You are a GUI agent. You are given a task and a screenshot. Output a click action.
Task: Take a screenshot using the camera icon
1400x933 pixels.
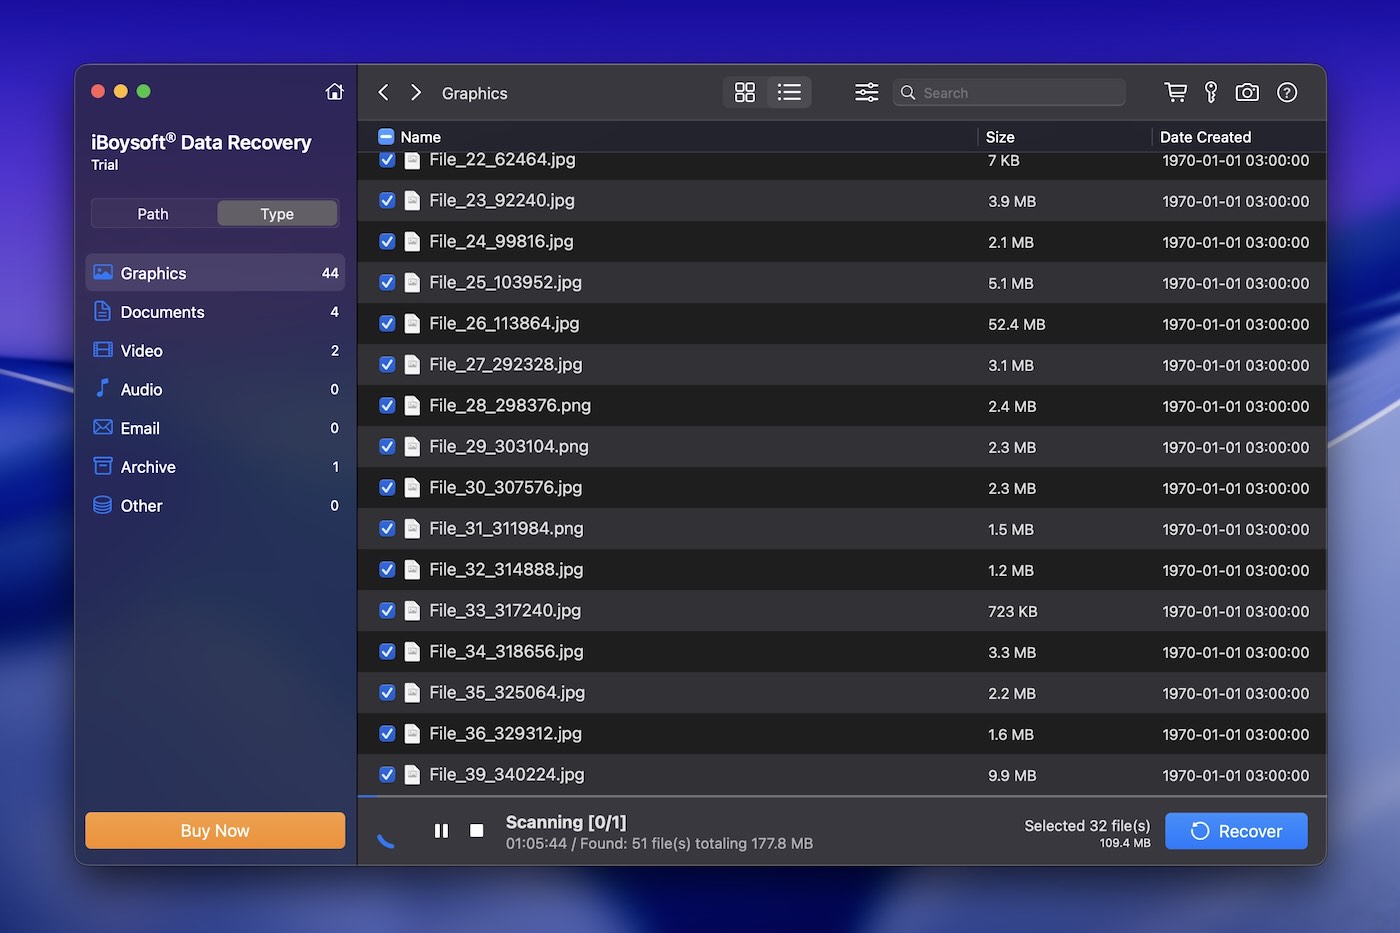pyautogui.click(x=1247, y=92)
